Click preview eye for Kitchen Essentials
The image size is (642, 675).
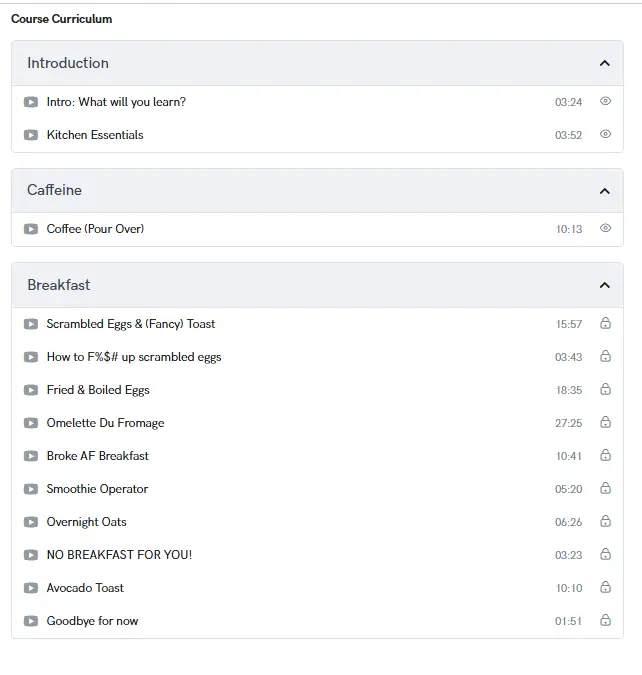click(x=605, y=135)
